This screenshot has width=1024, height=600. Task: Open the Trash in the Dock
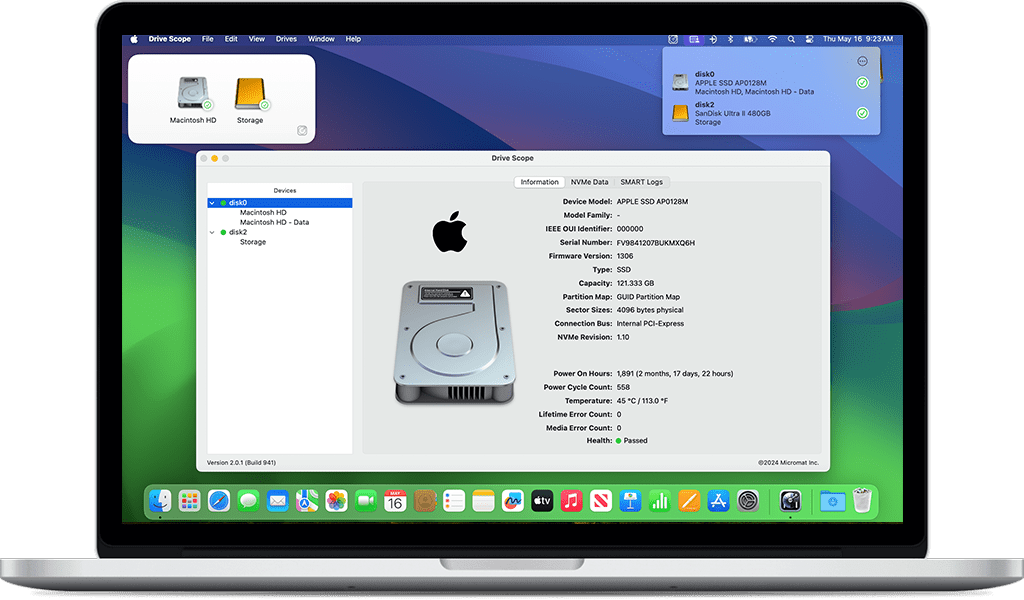[x=862, y=501]
